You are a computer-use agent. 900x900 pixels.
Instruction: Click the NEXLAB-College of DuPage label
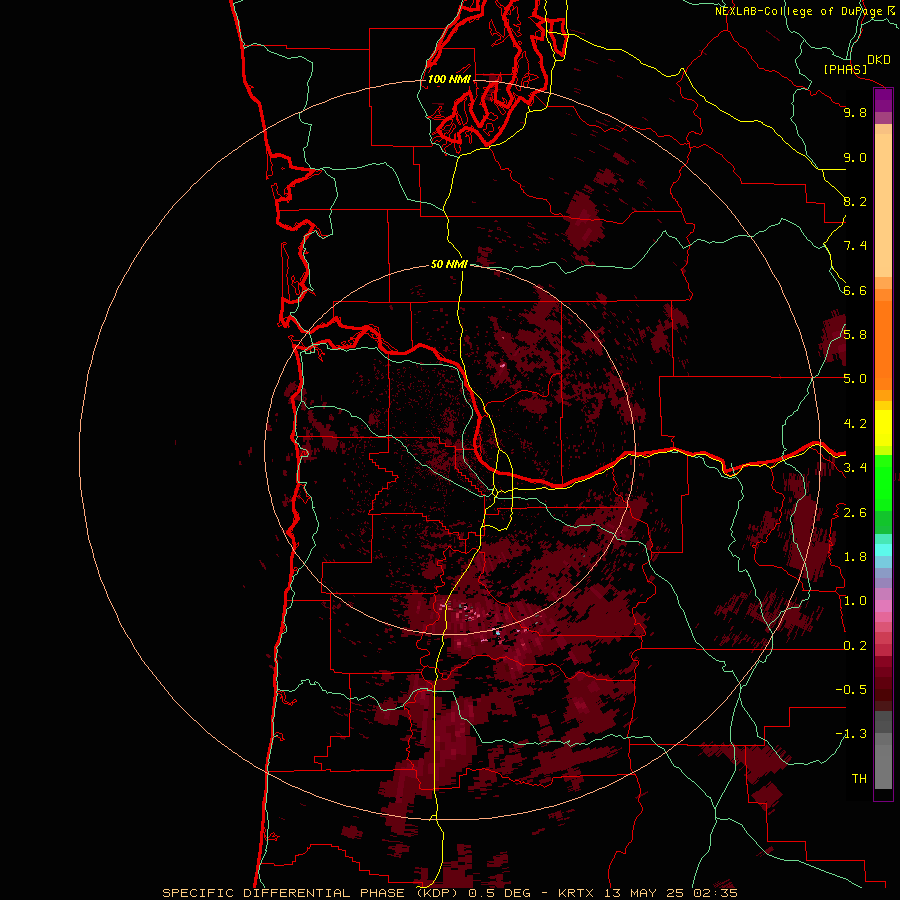pyautogui.click(x=799, y=11)
